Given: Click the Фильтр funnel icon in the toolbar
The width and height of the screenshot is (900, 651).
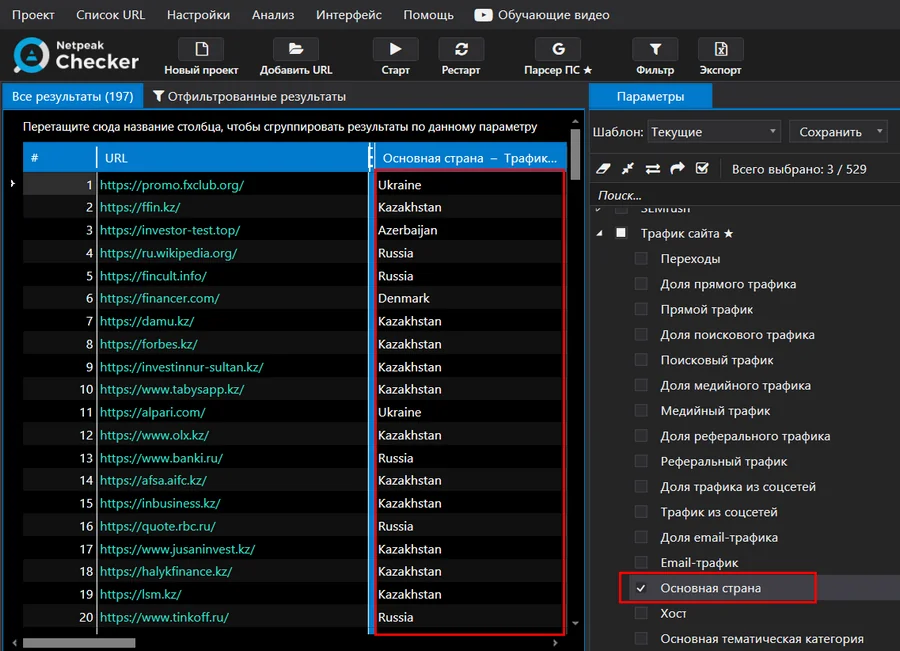Looking at the screenshot, I should [x=655, y=49].
